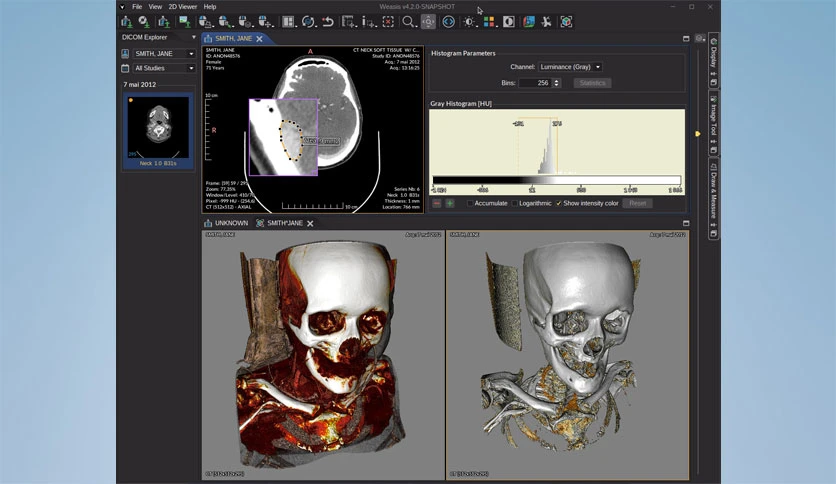Close the top SMITH, JANE tab
Image resolution: width=836 pixels, height=484 pixels.
(x=259, y=39)
